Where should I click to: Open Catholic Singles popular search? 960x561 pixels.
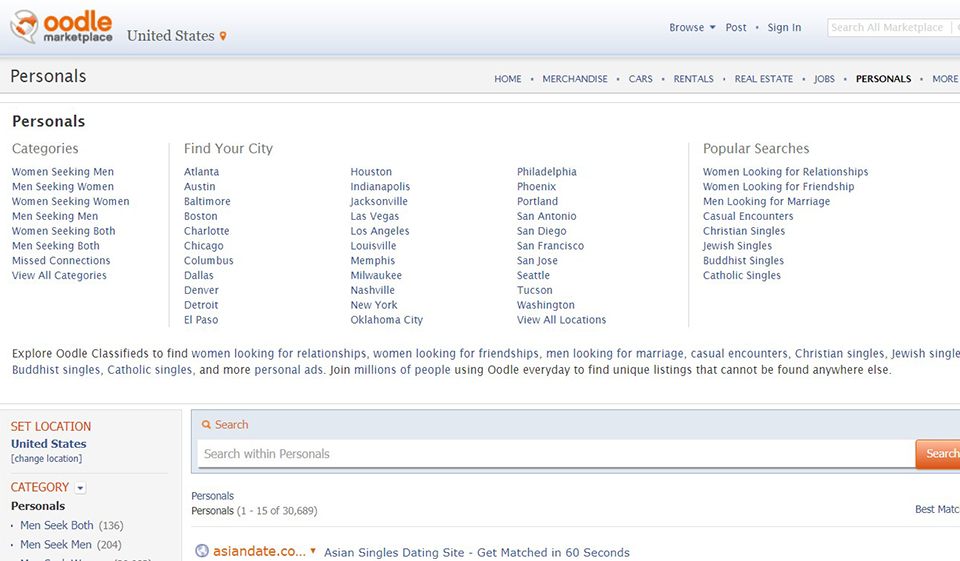741,275
